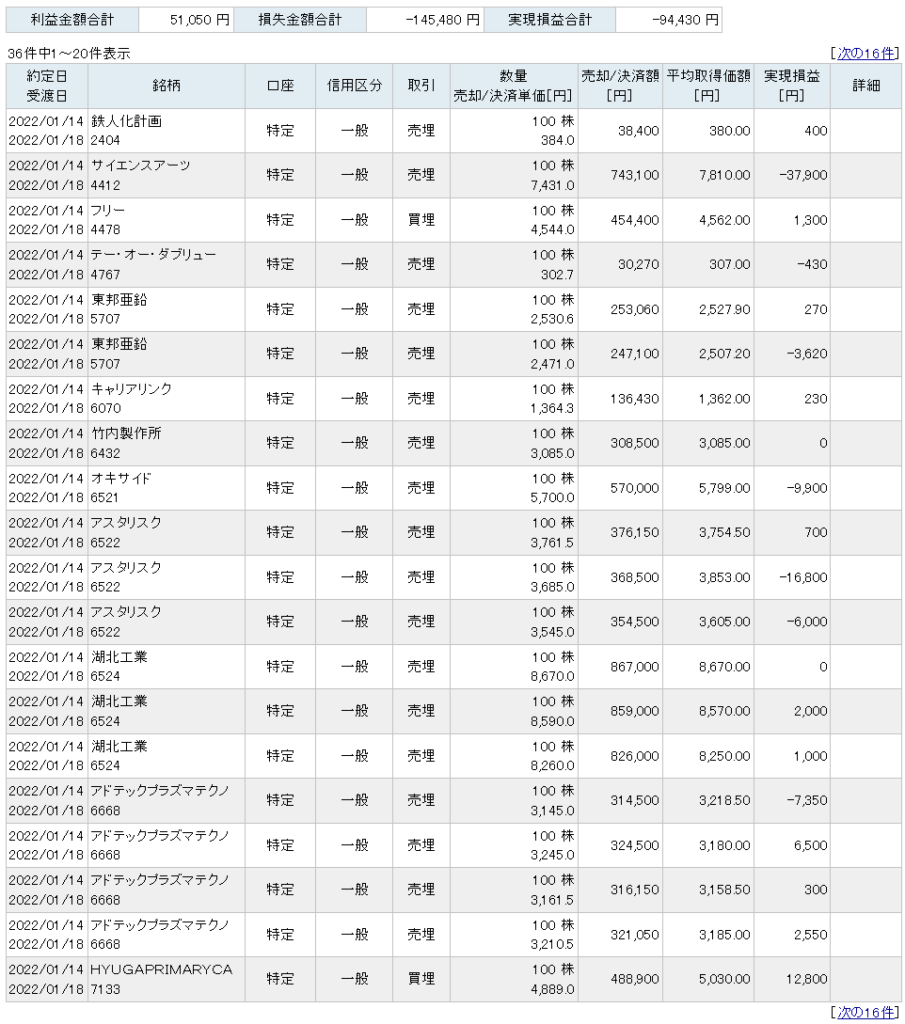Click the 488,900 settlement amount

point(635,979)
